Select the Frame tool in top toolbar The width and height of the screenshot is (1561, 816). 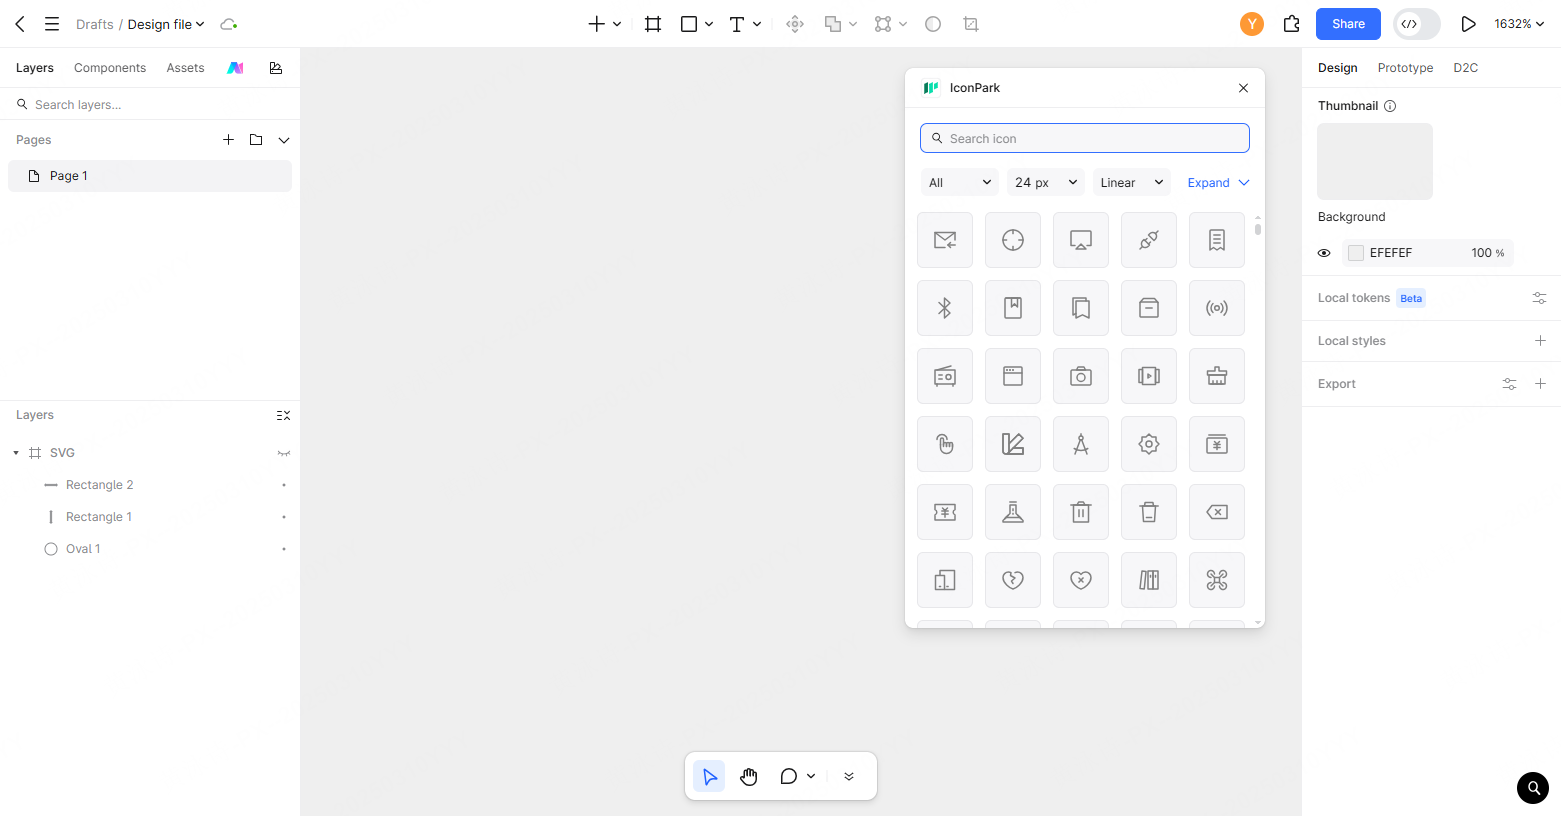click(653, 24)
